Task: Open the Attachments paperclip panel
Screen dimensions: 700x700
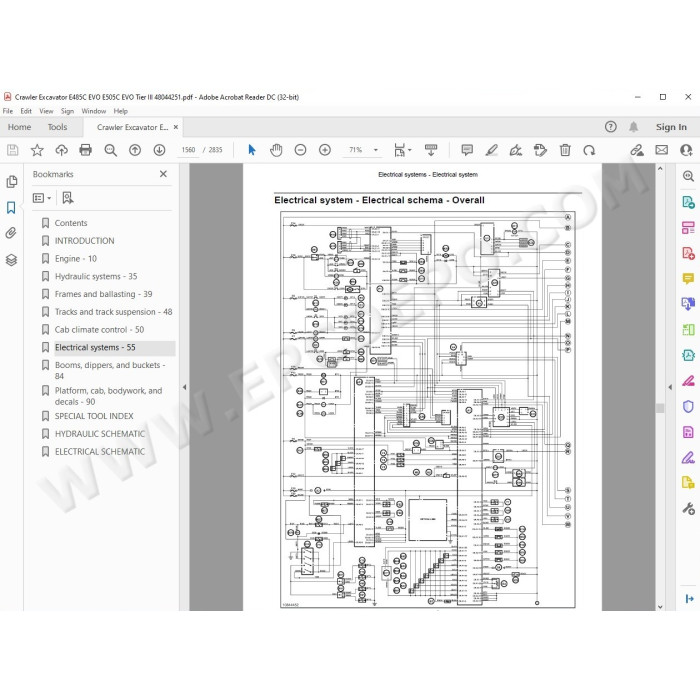Action: click(11, 233)
